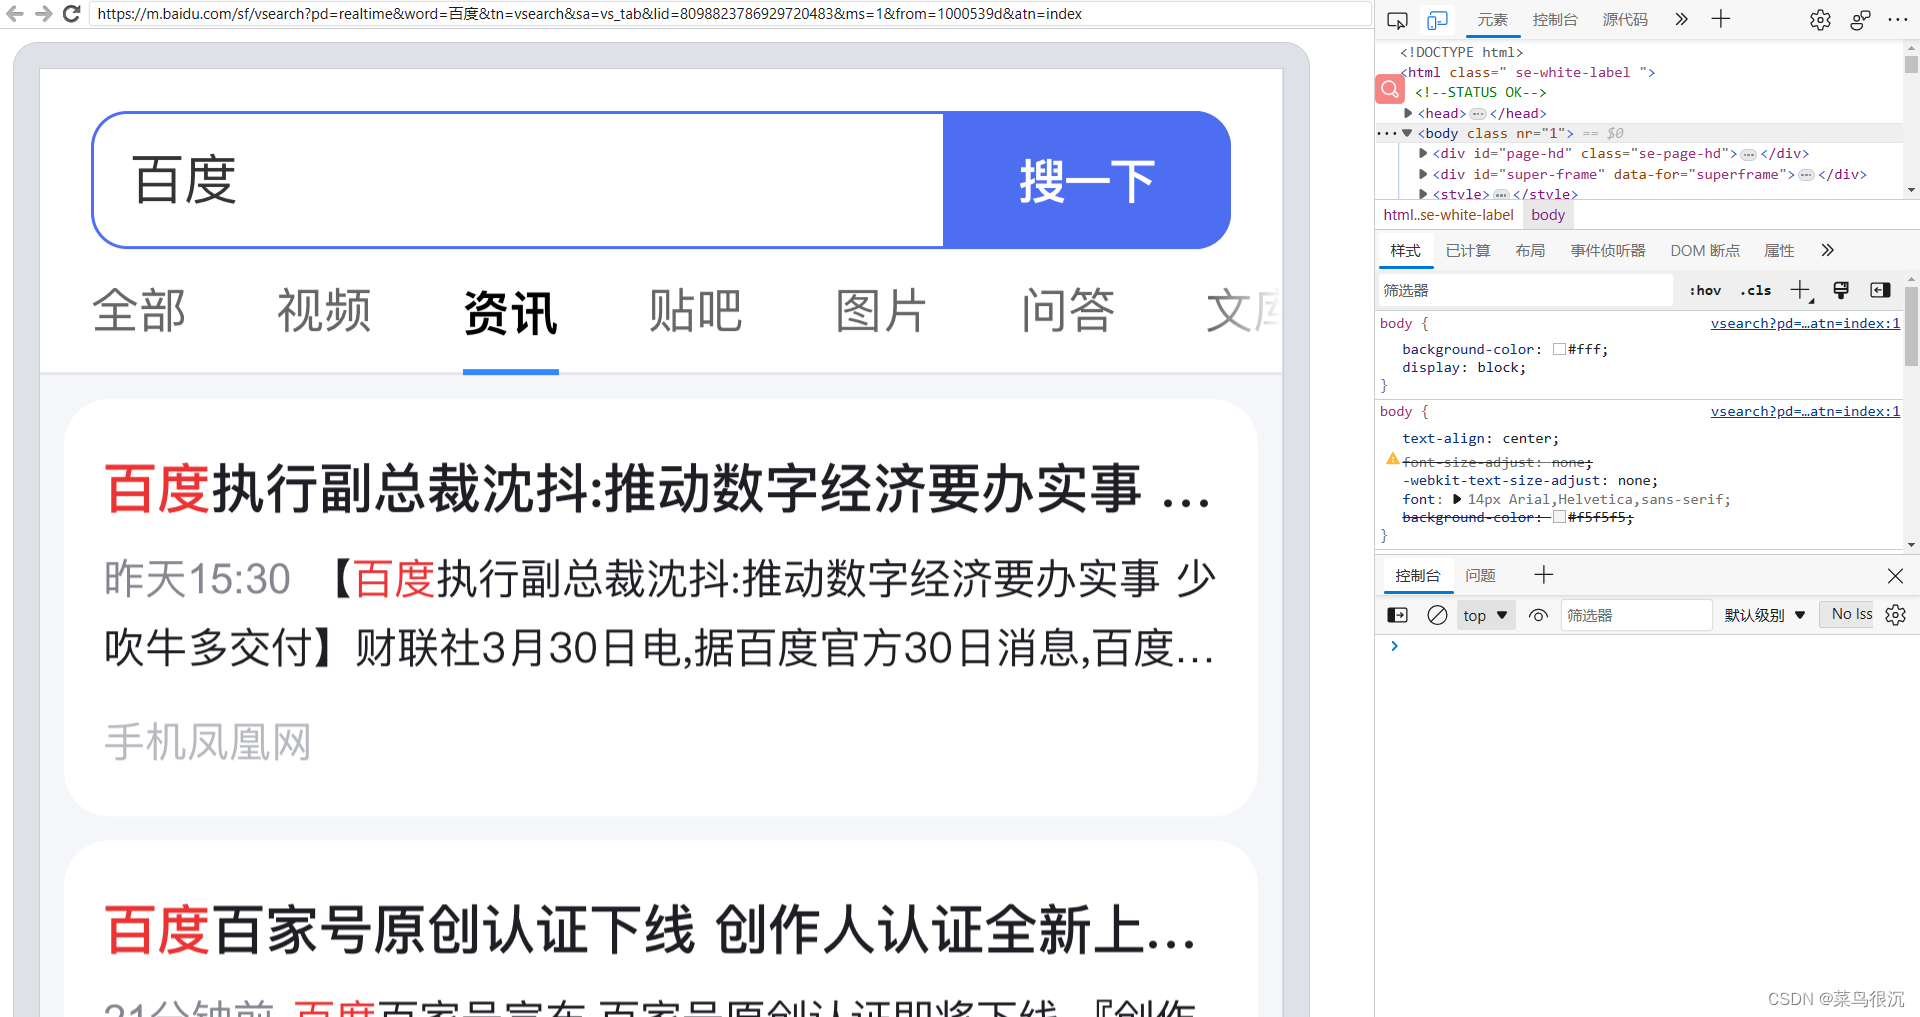
Task: Click the 百度 search input box
Action: (518, 180)
